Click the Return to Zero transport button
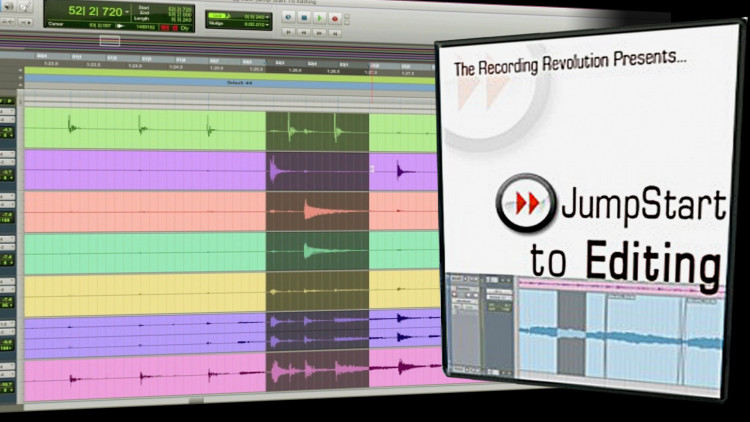Viewport: 750px width, 422px height. (x=288, y=32)
